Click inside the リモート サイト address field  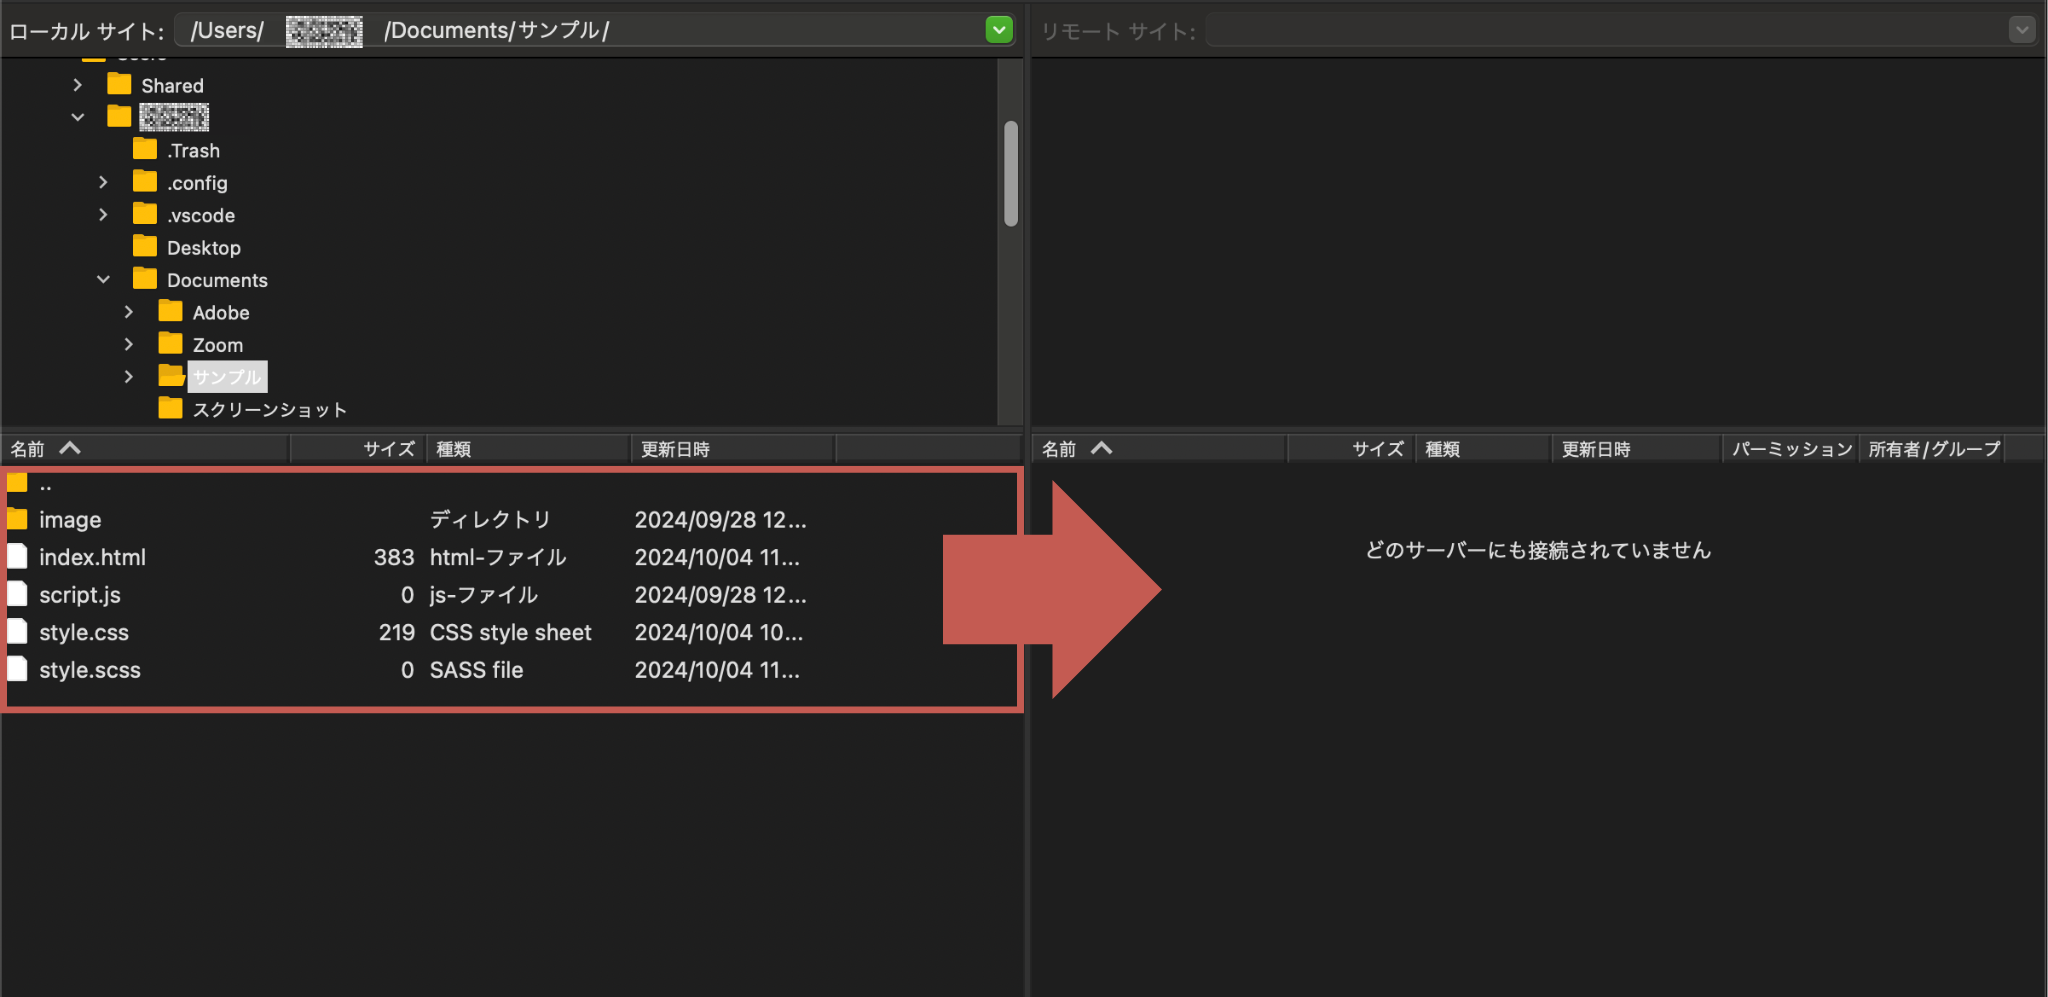[1600, 30]
